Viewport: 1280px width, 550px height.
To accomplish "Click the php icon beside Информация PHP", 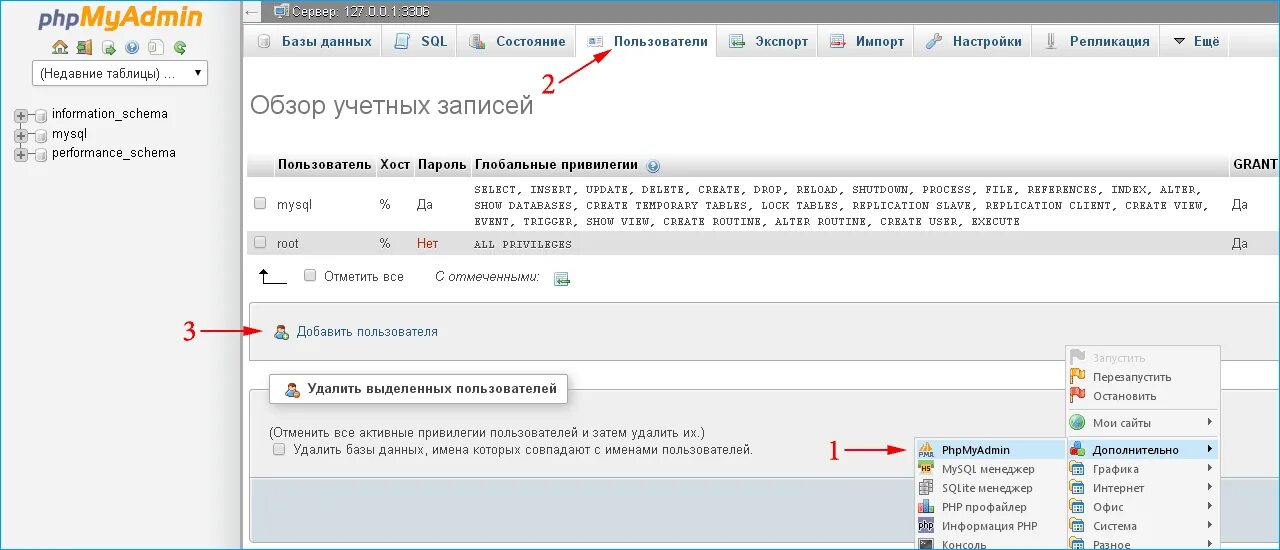I will (x=926, y=526).
